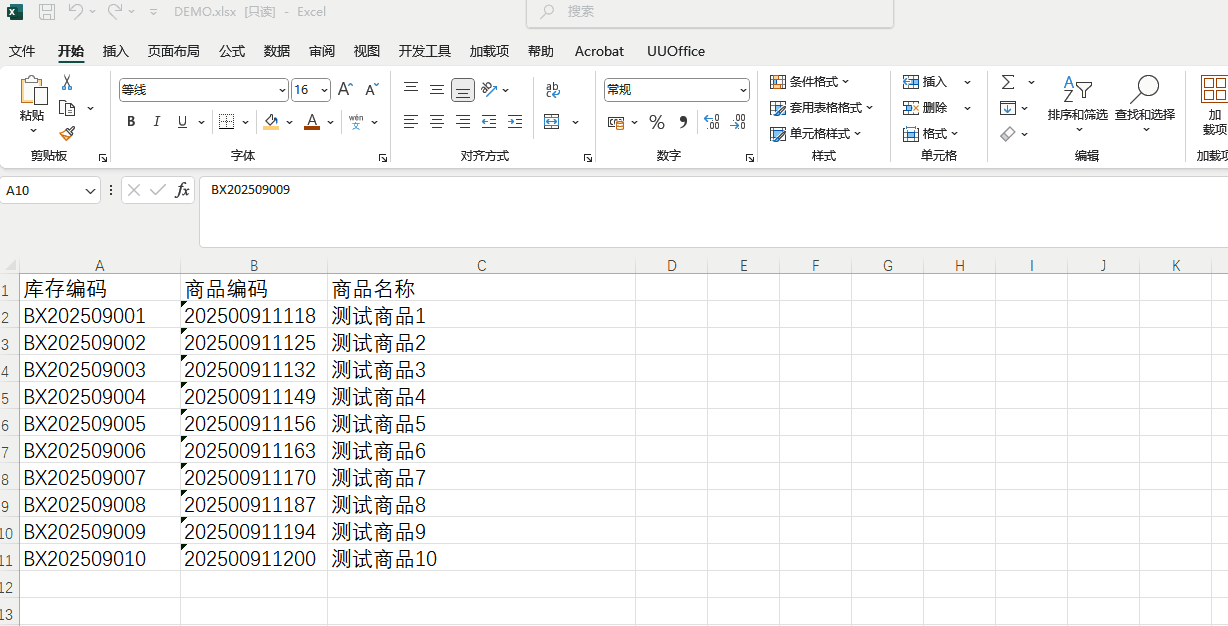Screen dimensions: 1228x626
Task: Open the 数据 (Data) ribbon tab
Action: click(x=277, y=51)
